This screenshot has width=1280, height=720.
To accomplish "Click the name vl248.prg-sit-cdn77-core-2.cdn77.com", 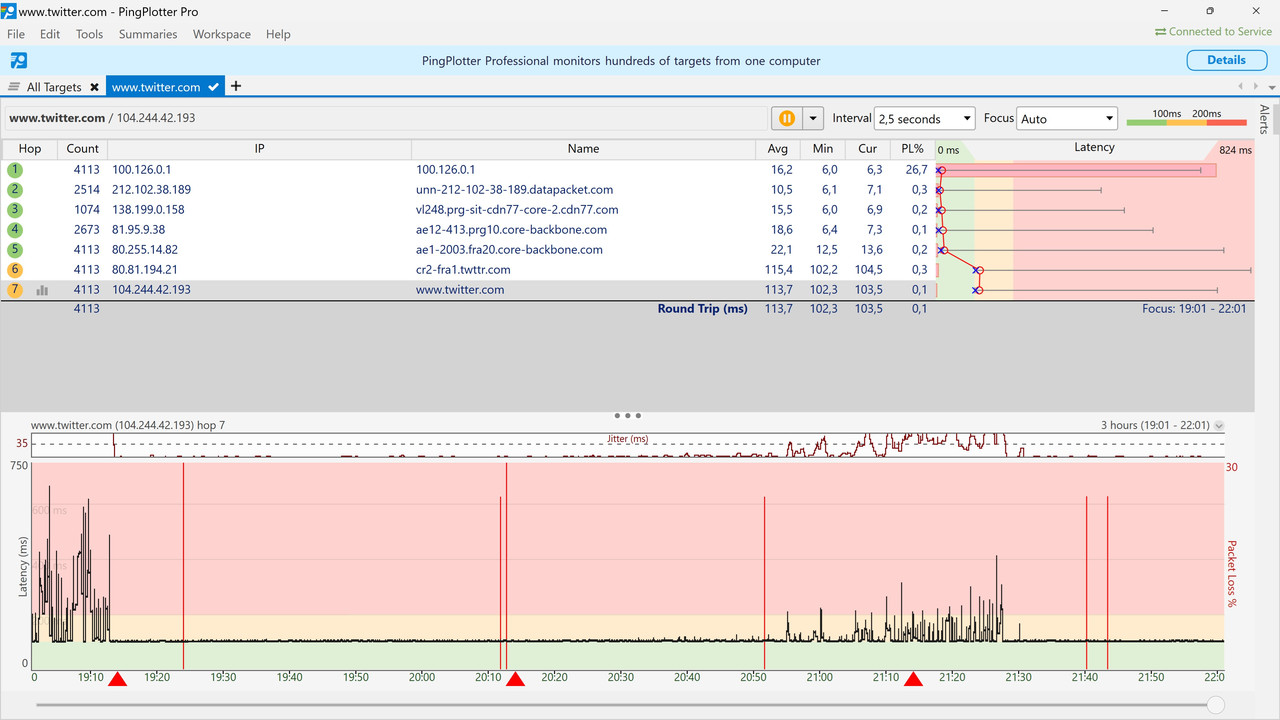I will (517, 210).
